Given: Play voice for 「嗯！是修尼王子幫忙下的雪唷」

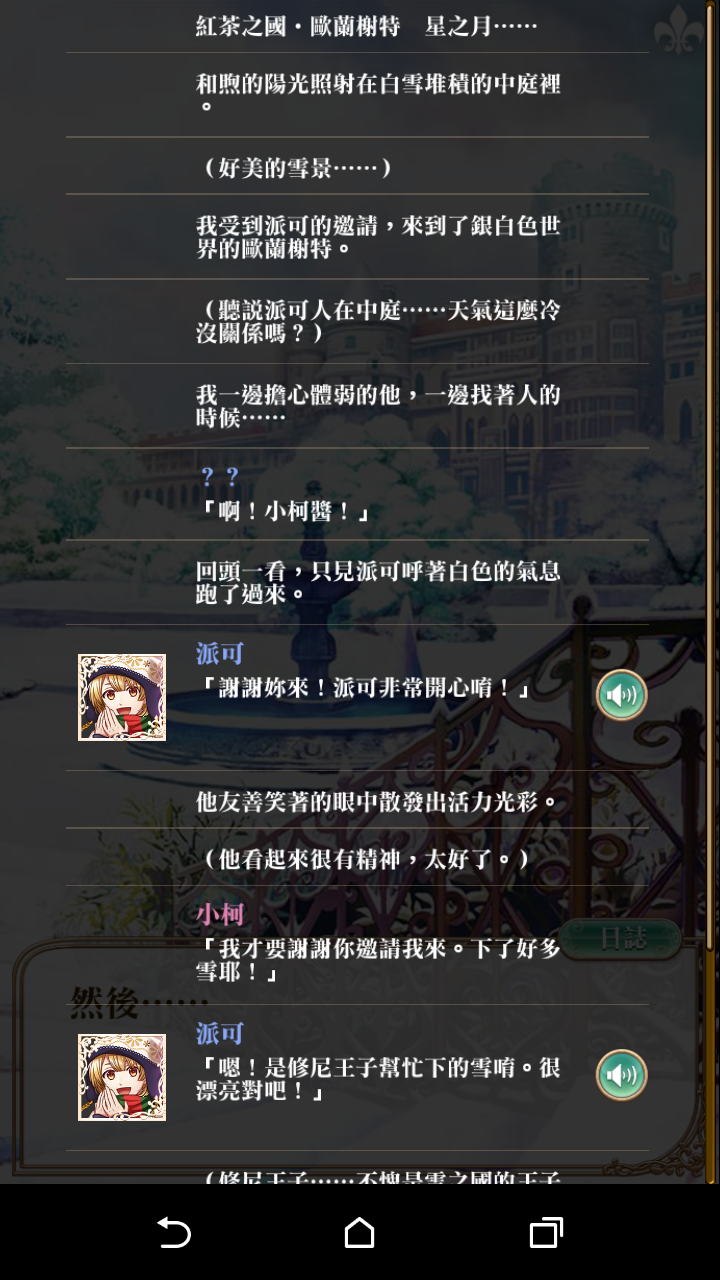Looking at the screenshot, I should 621,1075.
